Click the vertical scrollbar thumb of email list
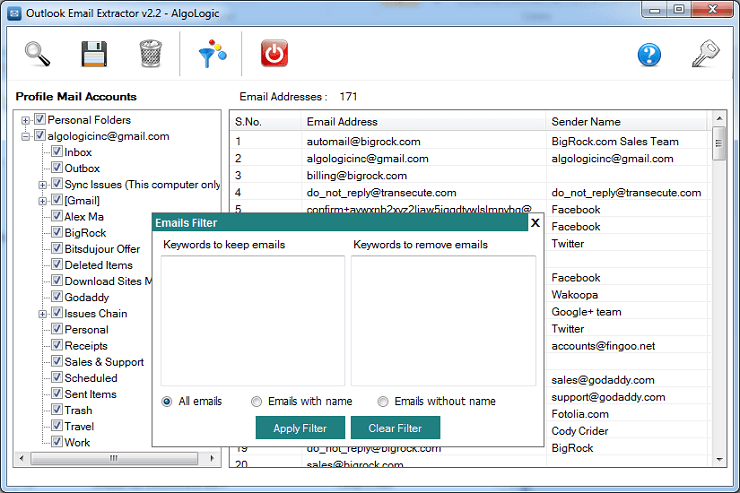 coord(719,143)
